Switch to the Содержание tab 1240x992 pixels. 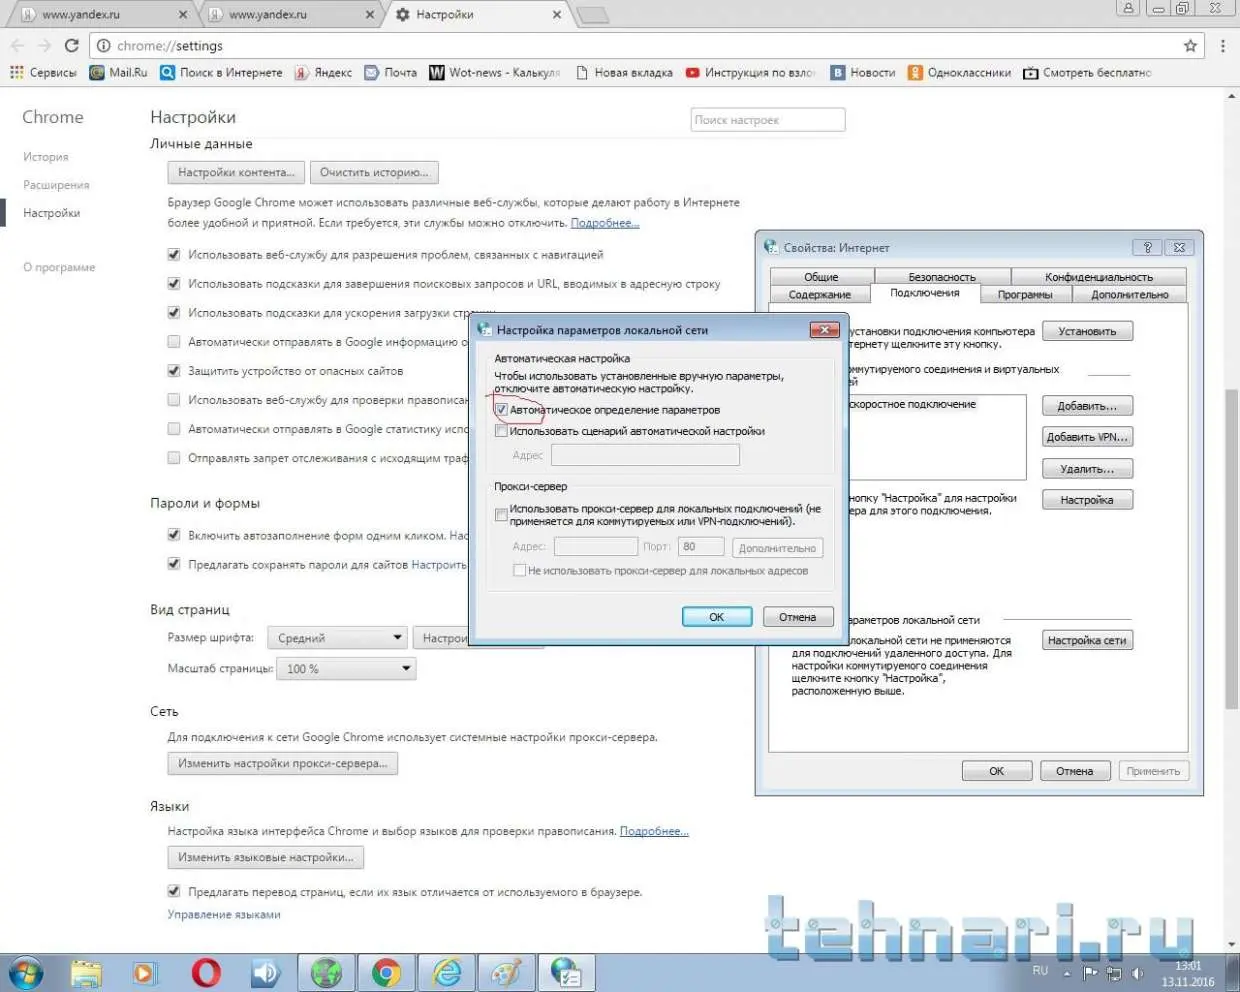pyautogui.click(x=819, y=294)
